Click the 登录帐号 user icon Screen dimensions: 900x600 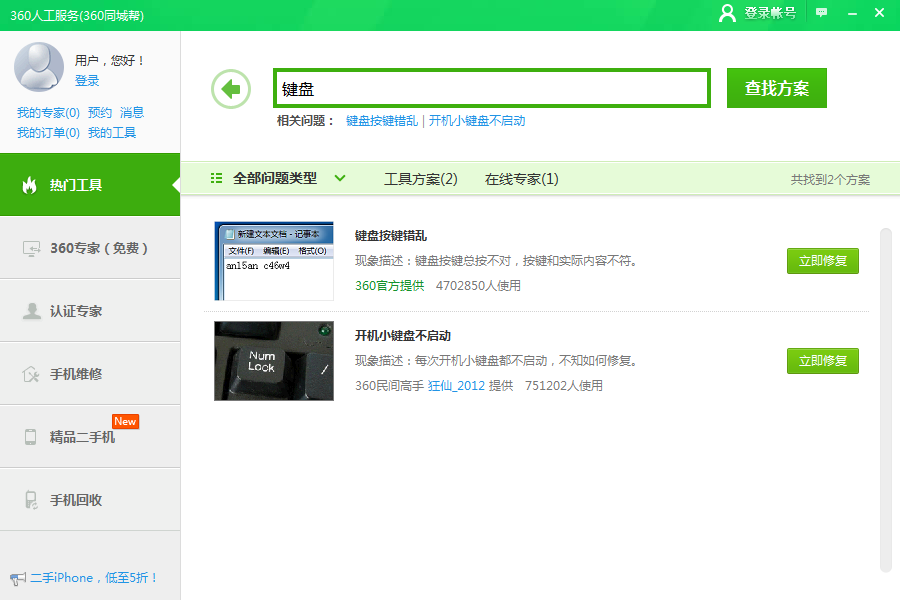click(728, 13)
